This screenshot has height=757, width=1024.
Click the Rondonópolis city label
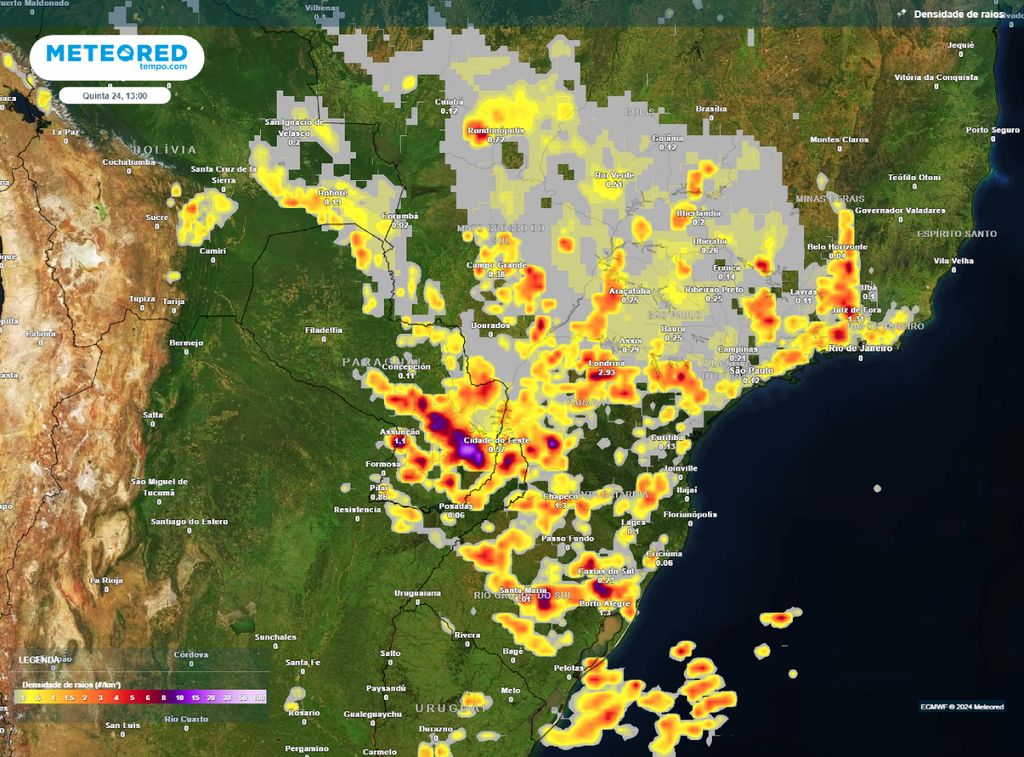tap(496, 130)
